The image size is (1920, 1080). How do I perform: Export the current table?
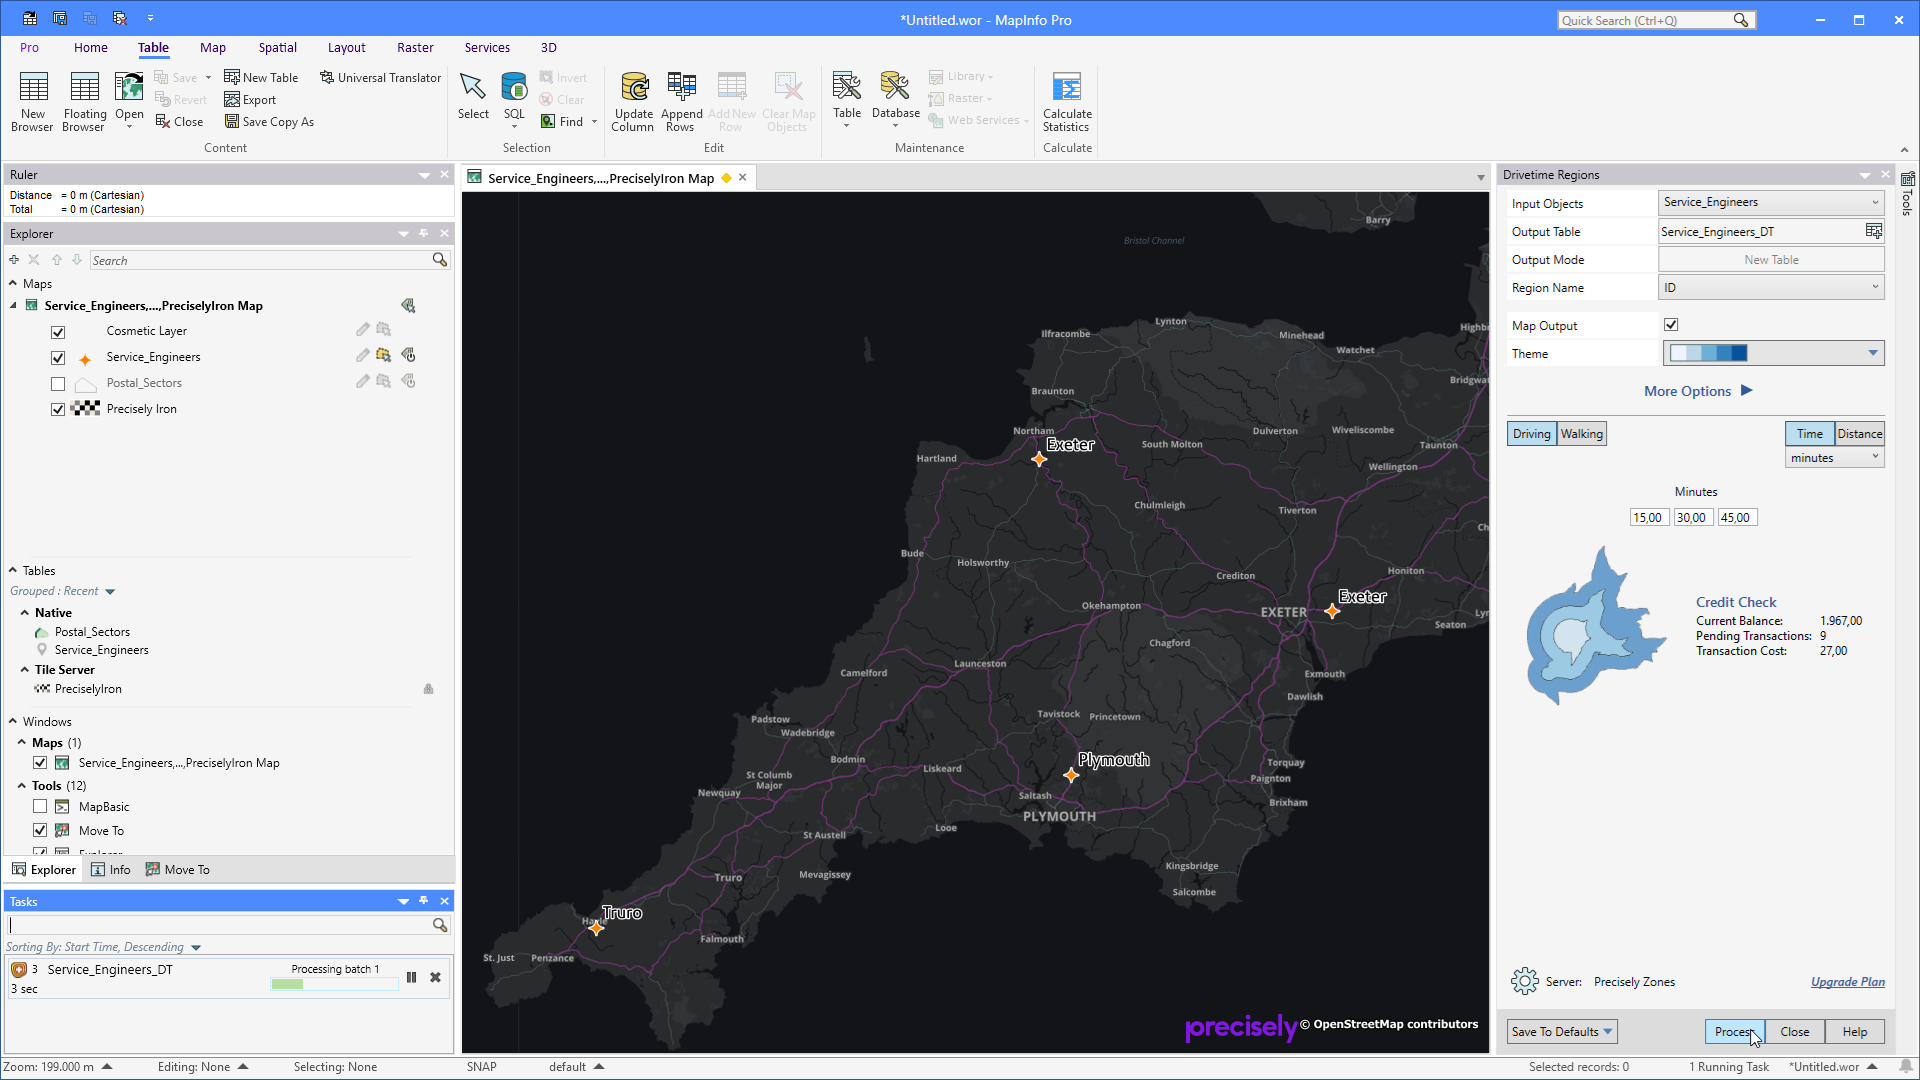point(250,99)
